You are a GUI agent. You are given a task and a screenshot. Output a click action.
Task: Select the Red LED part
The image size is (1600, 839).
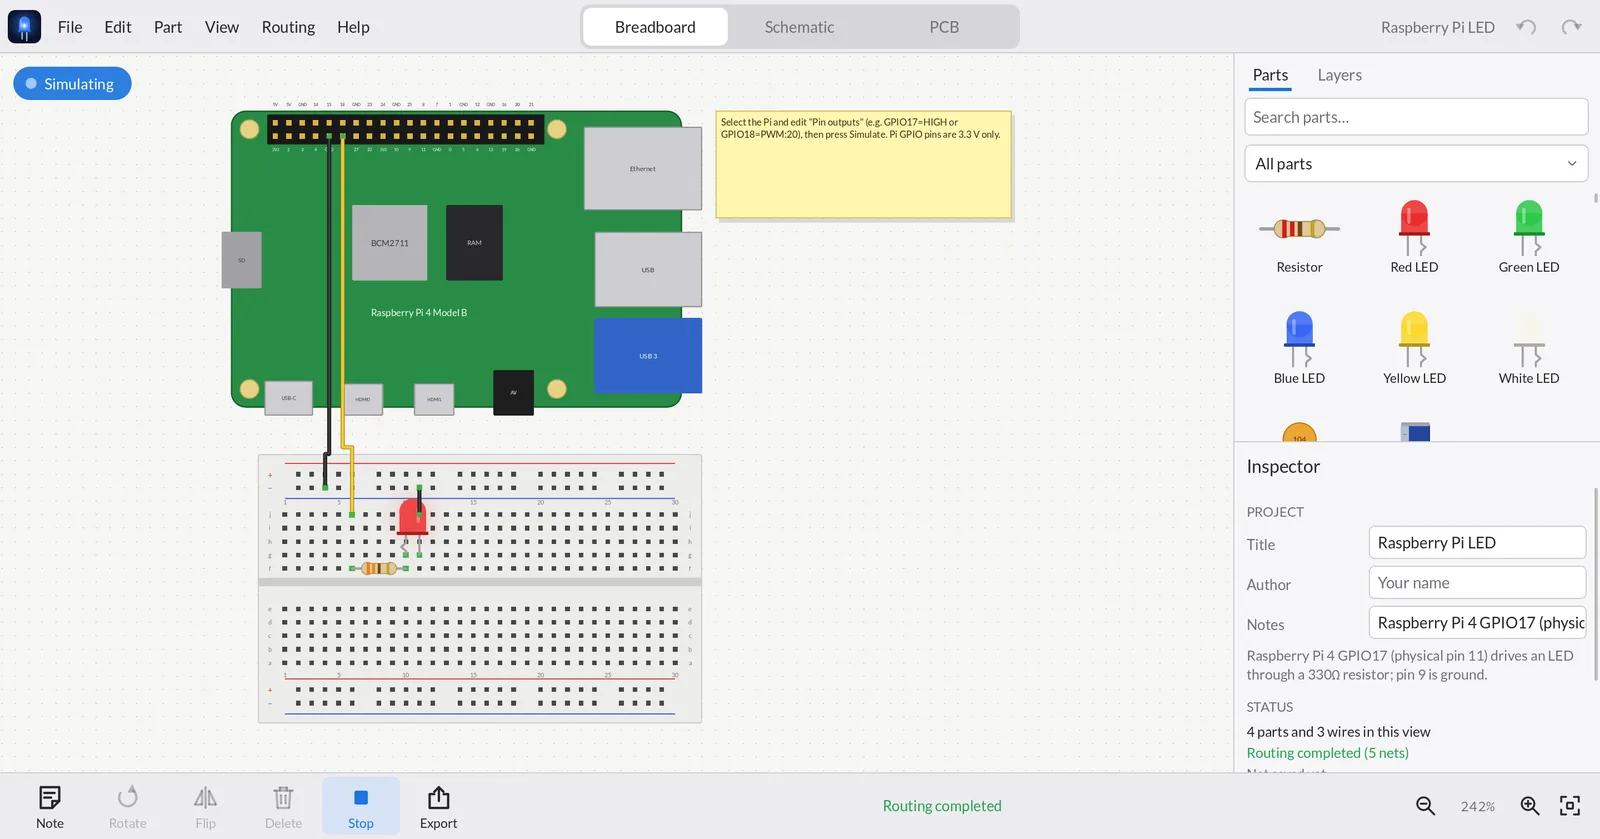(x=1414, y=238)
